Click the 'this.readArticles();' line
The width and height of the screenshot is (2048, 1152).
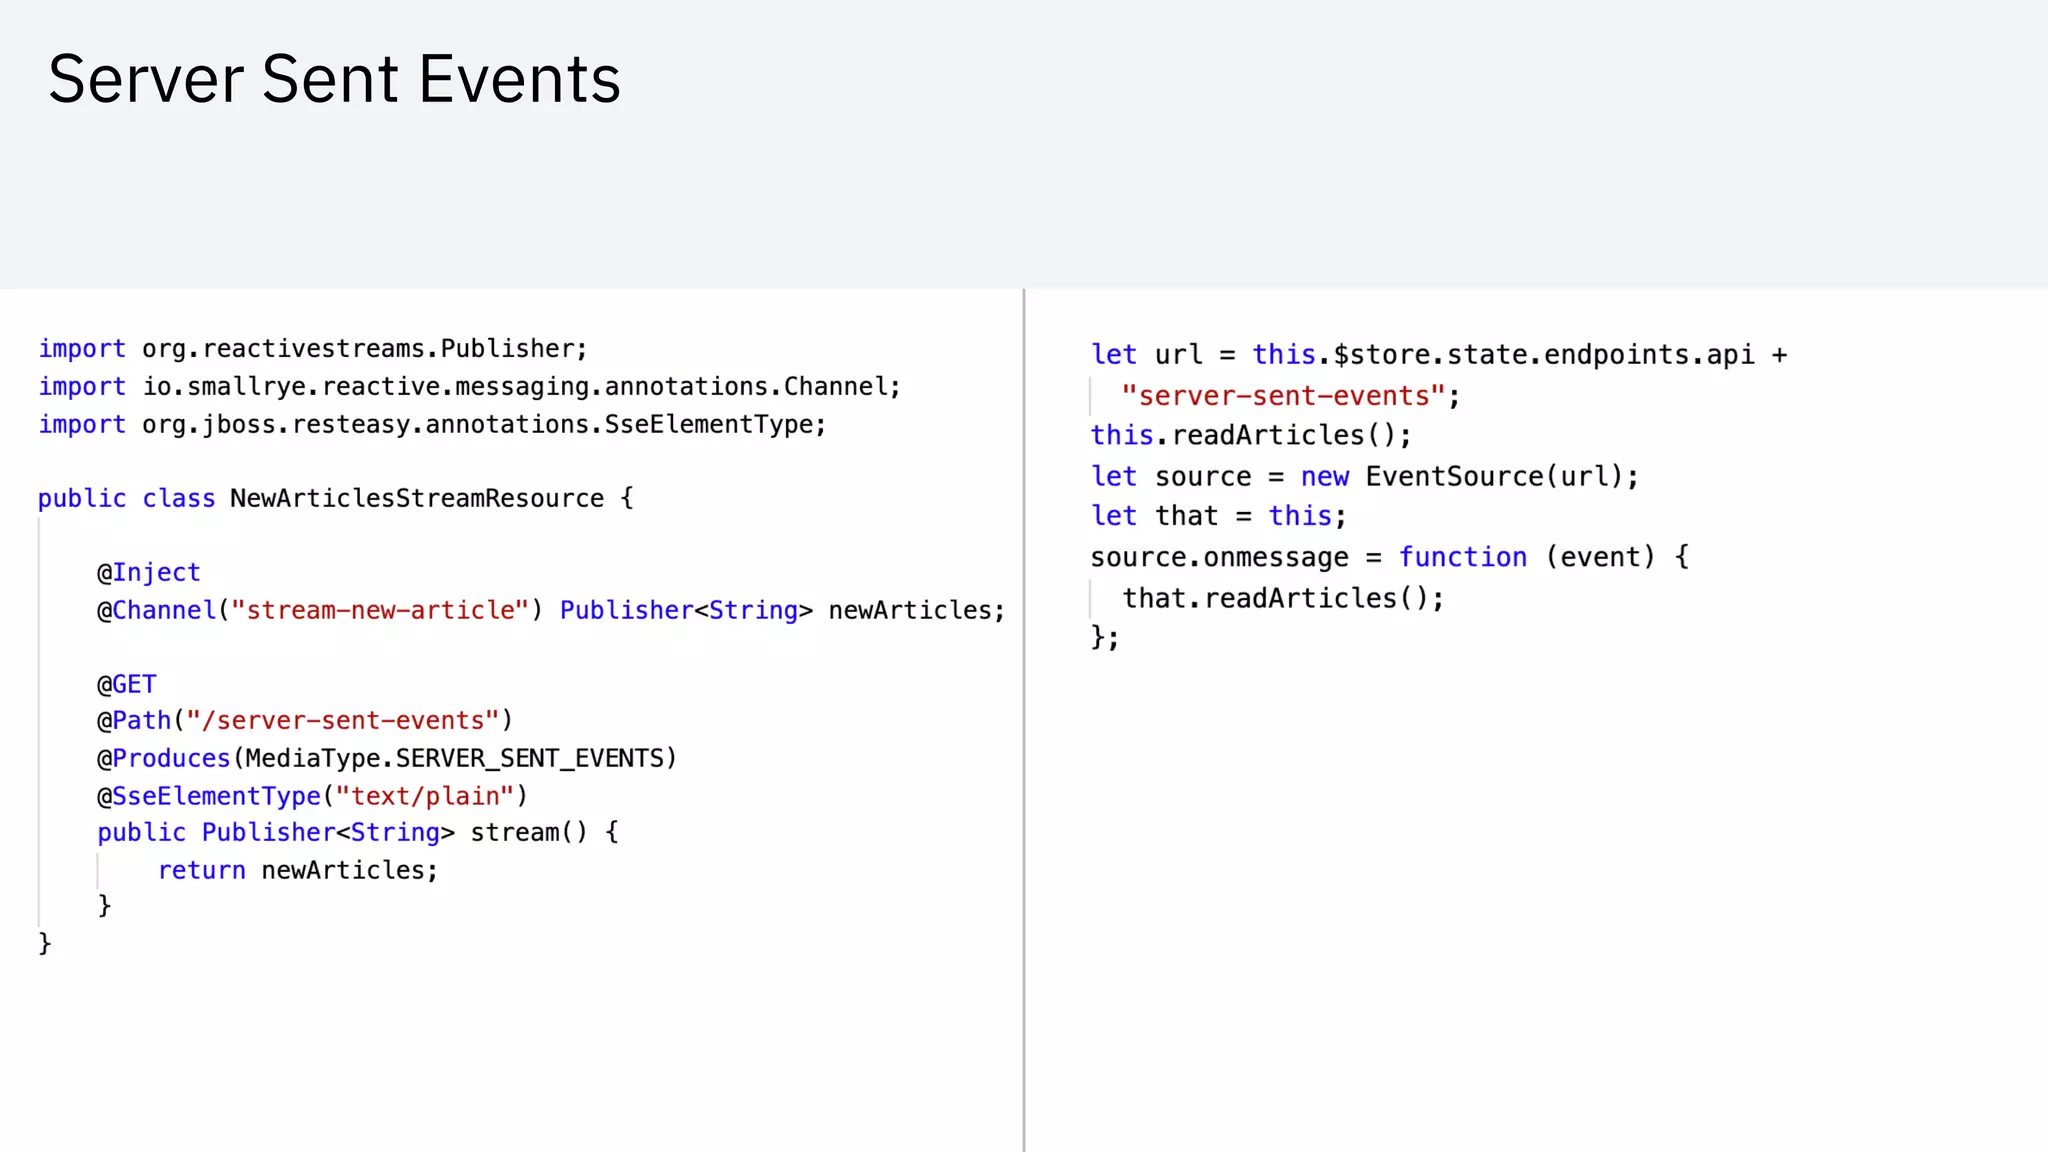coord(1251,436)
